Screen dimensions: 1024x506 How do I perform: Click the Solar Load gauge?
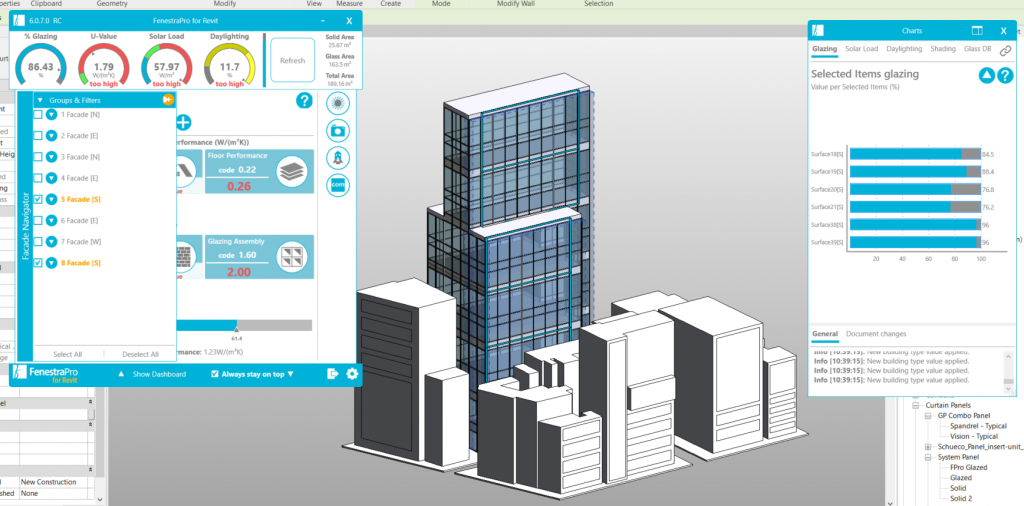166,67
